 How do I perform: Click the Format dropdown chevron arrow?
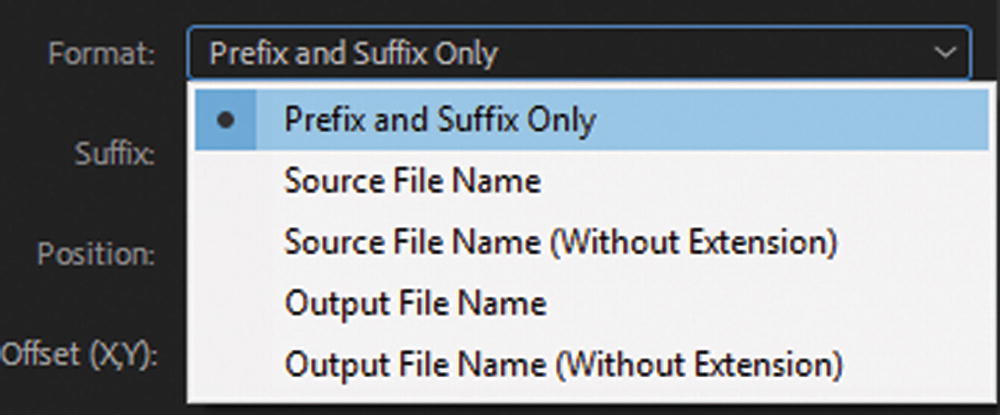[945, 53]
